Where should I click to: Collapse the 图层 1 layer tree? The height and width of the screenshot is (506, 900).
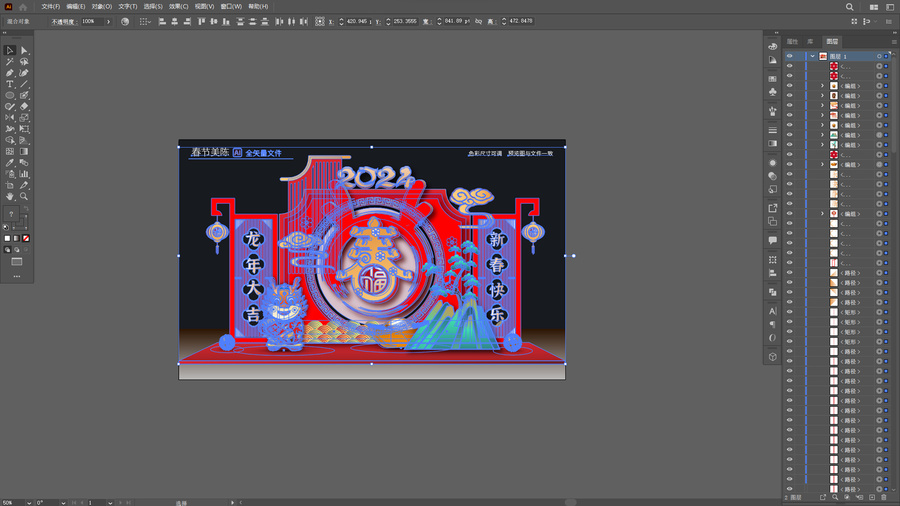812,56
